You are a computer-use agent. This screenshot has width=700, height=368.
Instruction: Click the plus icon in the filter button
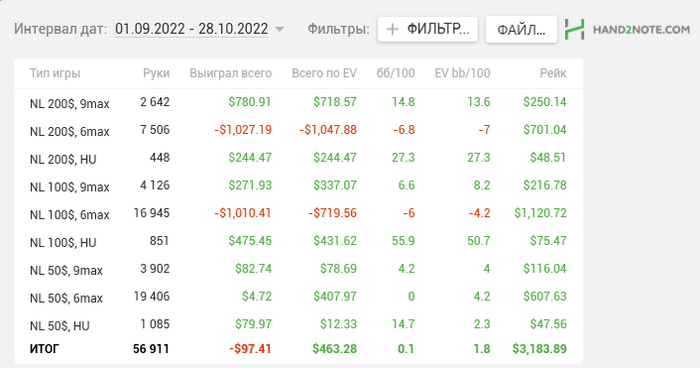coord(392,29)
